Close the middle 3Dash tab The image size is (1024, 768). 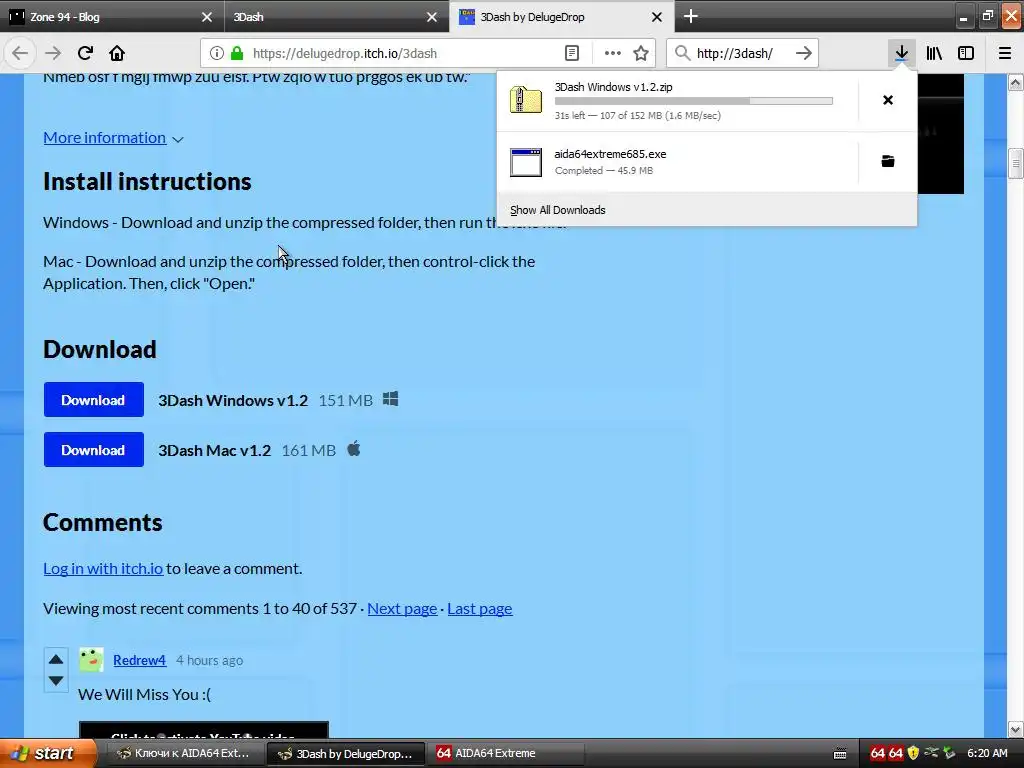tap(432, 17)
